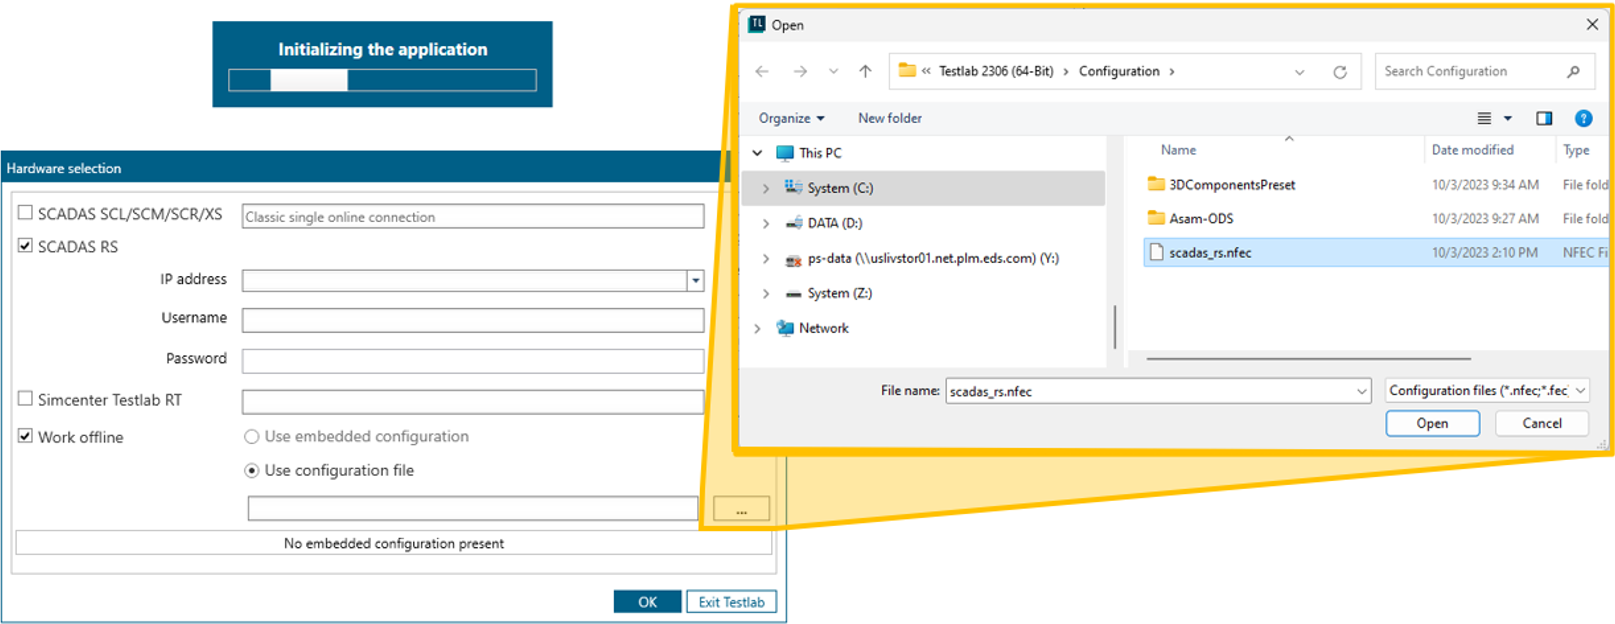Click the Open button
Viewport: 1615px width, 624px height.
(1432, 423)
